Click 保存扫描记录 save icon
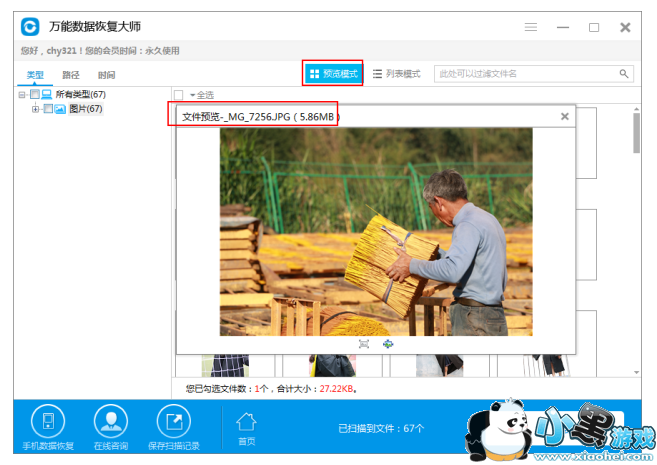657x465 pixels. coord(173,421)
